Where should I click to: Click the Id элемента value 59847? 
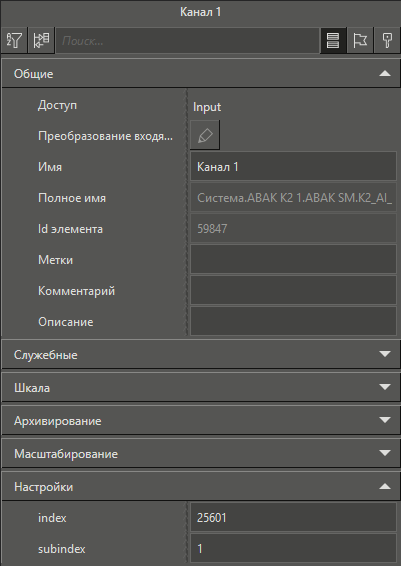[x=293, y=228]
